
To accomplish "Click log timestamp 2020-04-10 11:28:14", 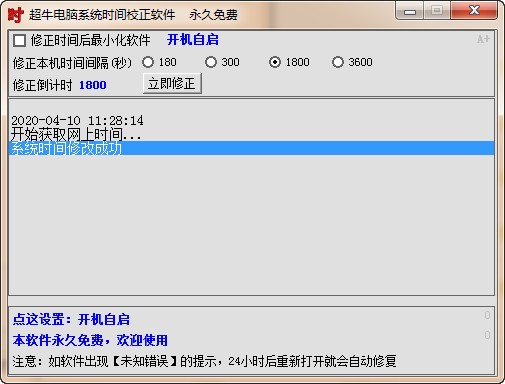I will click(x=77, y=120).
